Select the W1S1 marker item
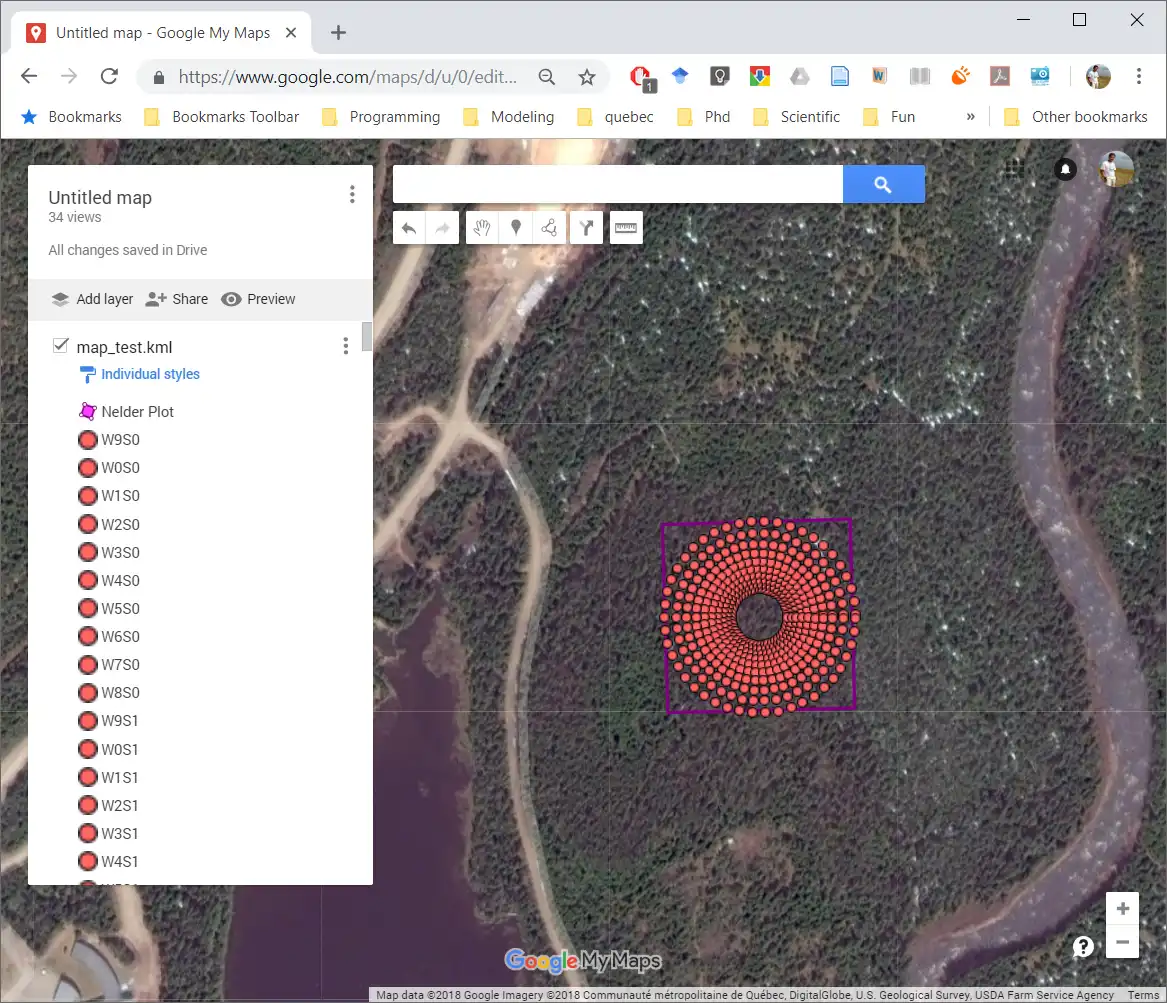This screenshot has width=1167, height=1003. pyautogui.click(x=109, y=778)
